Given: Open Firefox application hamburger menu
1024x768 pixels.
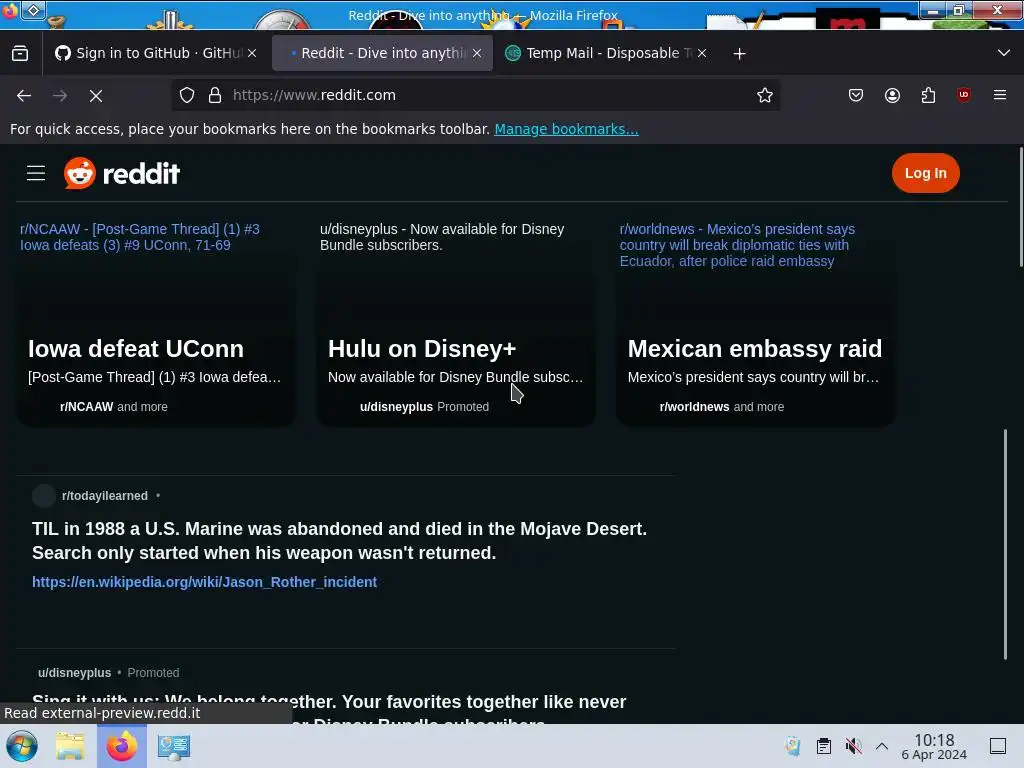Looking at the screenshot, I should tap(1000, 95).
